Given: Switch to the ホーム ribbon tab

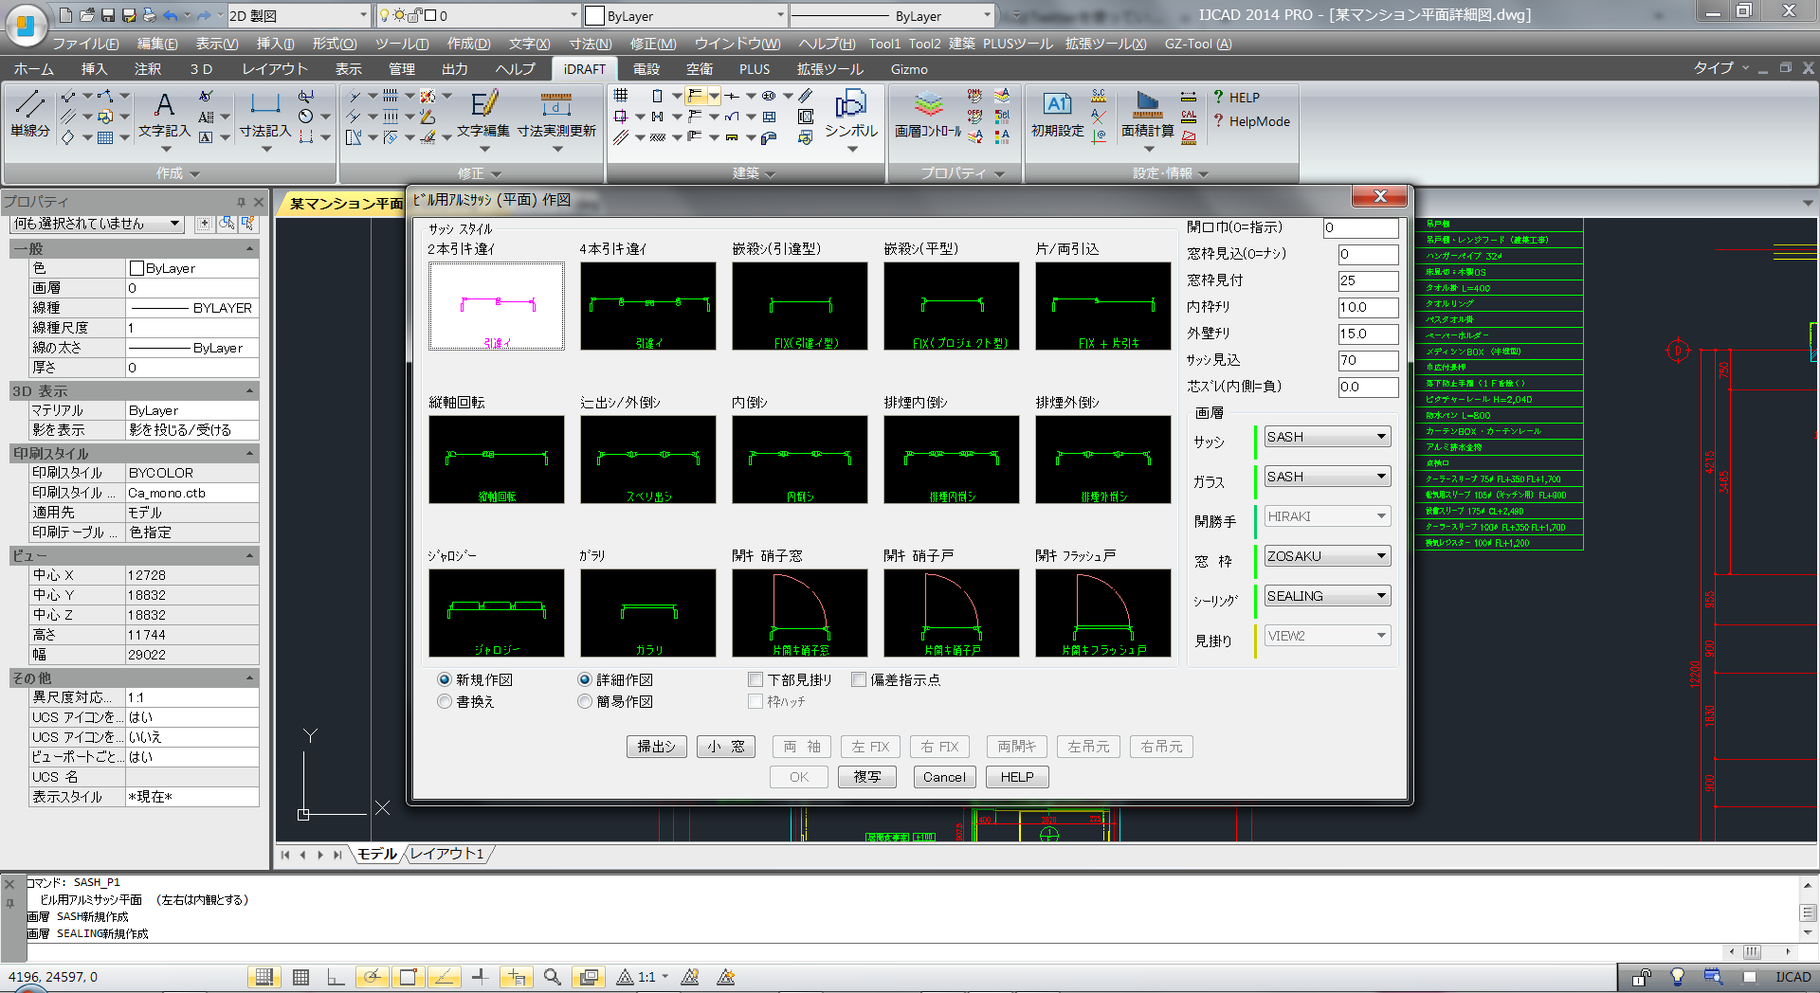Looking at the screenshot, I should coord(34,69).
